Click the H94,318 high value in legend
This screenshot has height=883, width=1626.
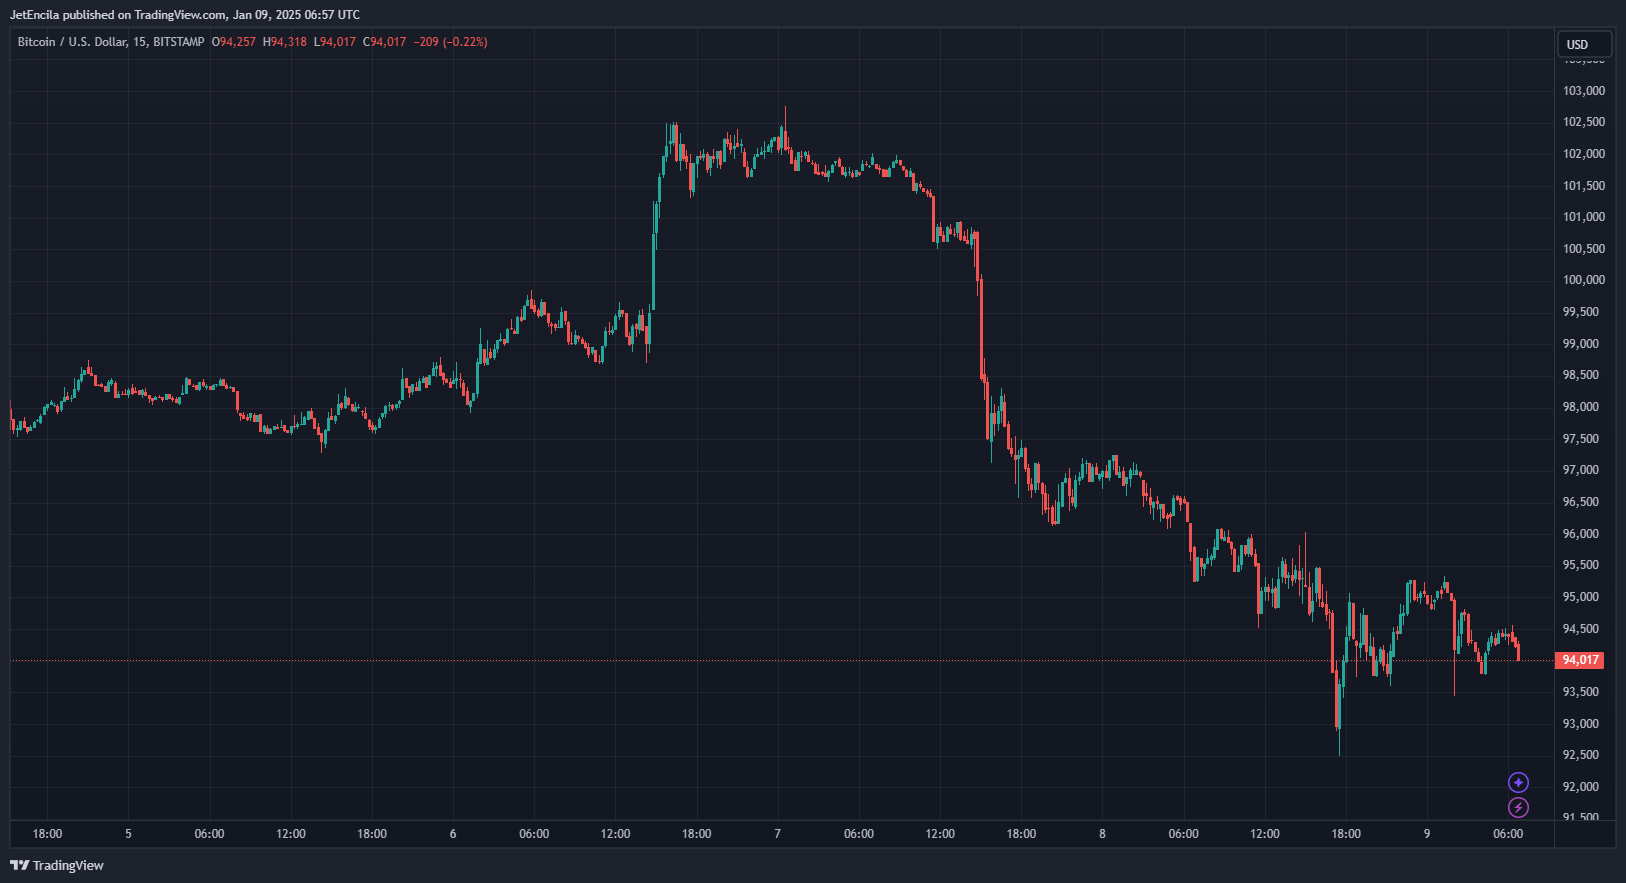[285, 42]
